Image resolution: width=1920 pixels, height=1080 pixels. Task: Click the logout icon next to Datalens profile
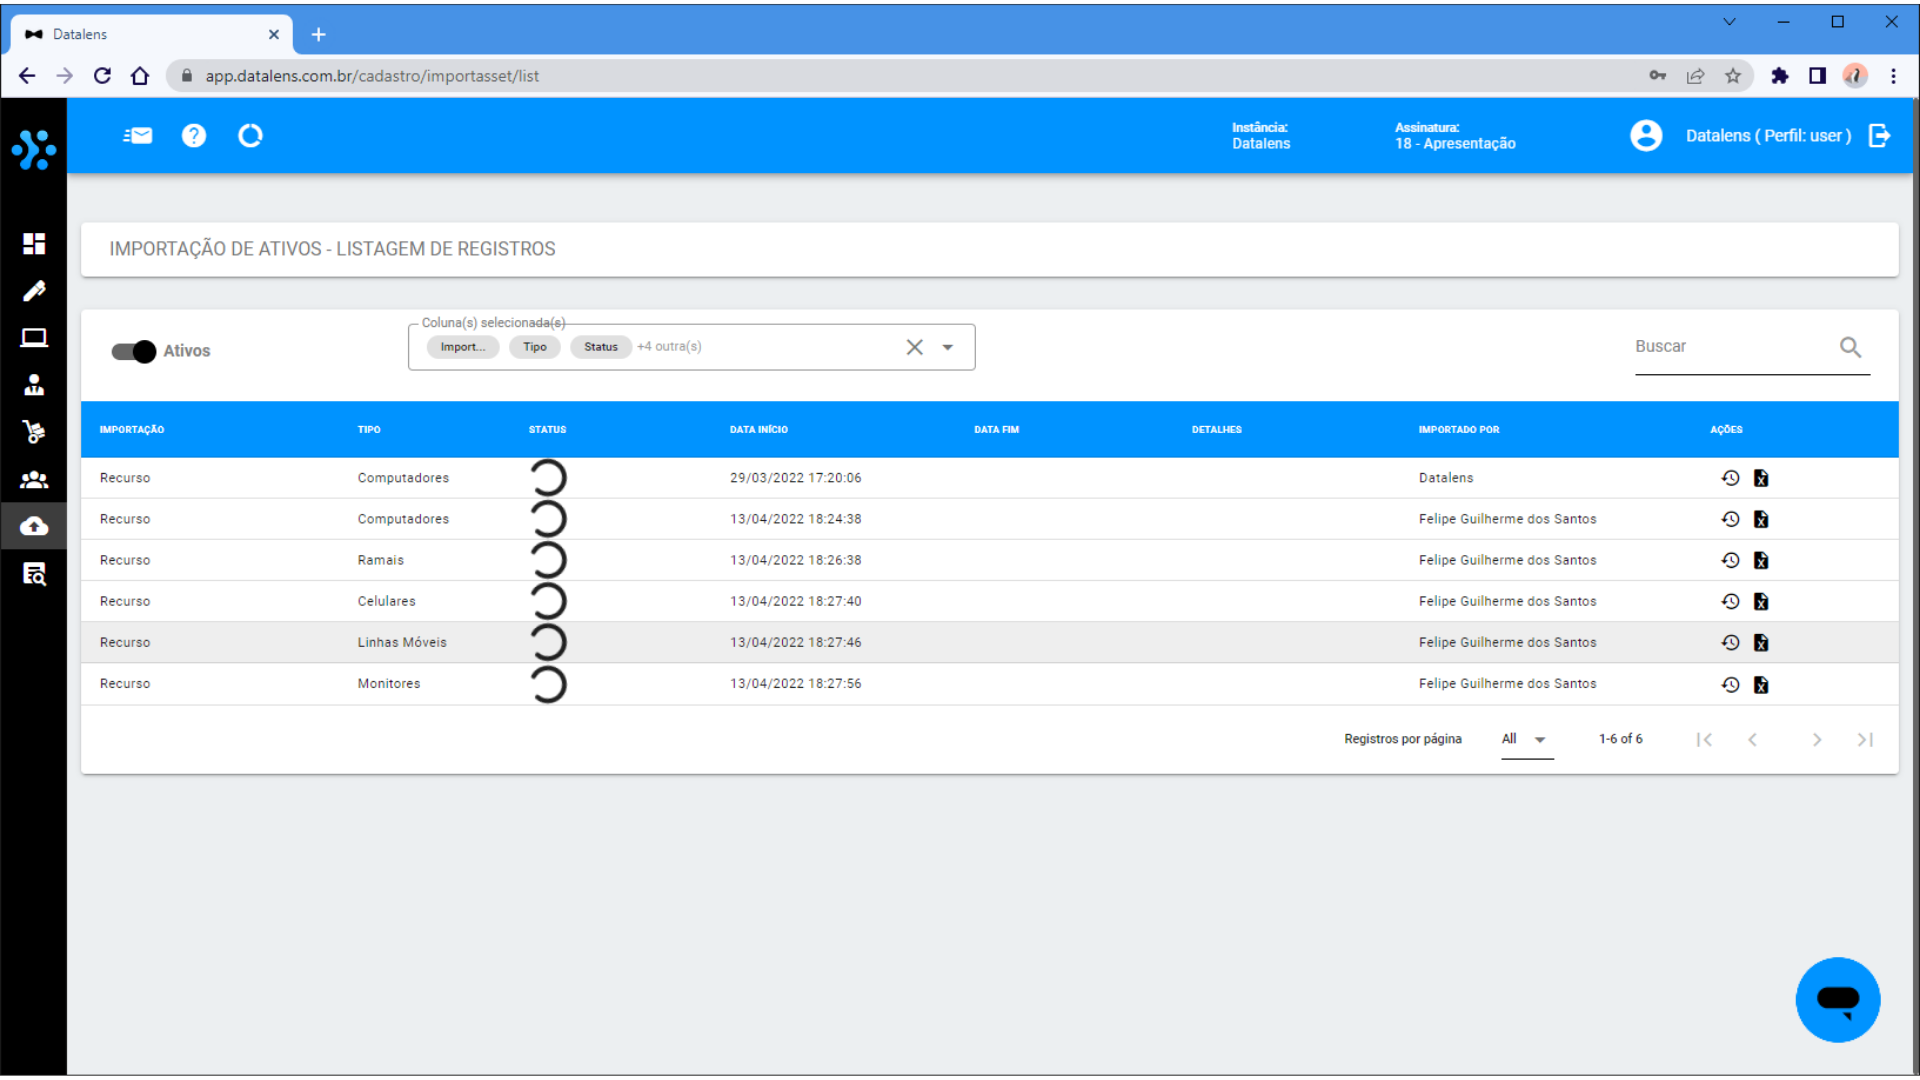coord(1880,136)
